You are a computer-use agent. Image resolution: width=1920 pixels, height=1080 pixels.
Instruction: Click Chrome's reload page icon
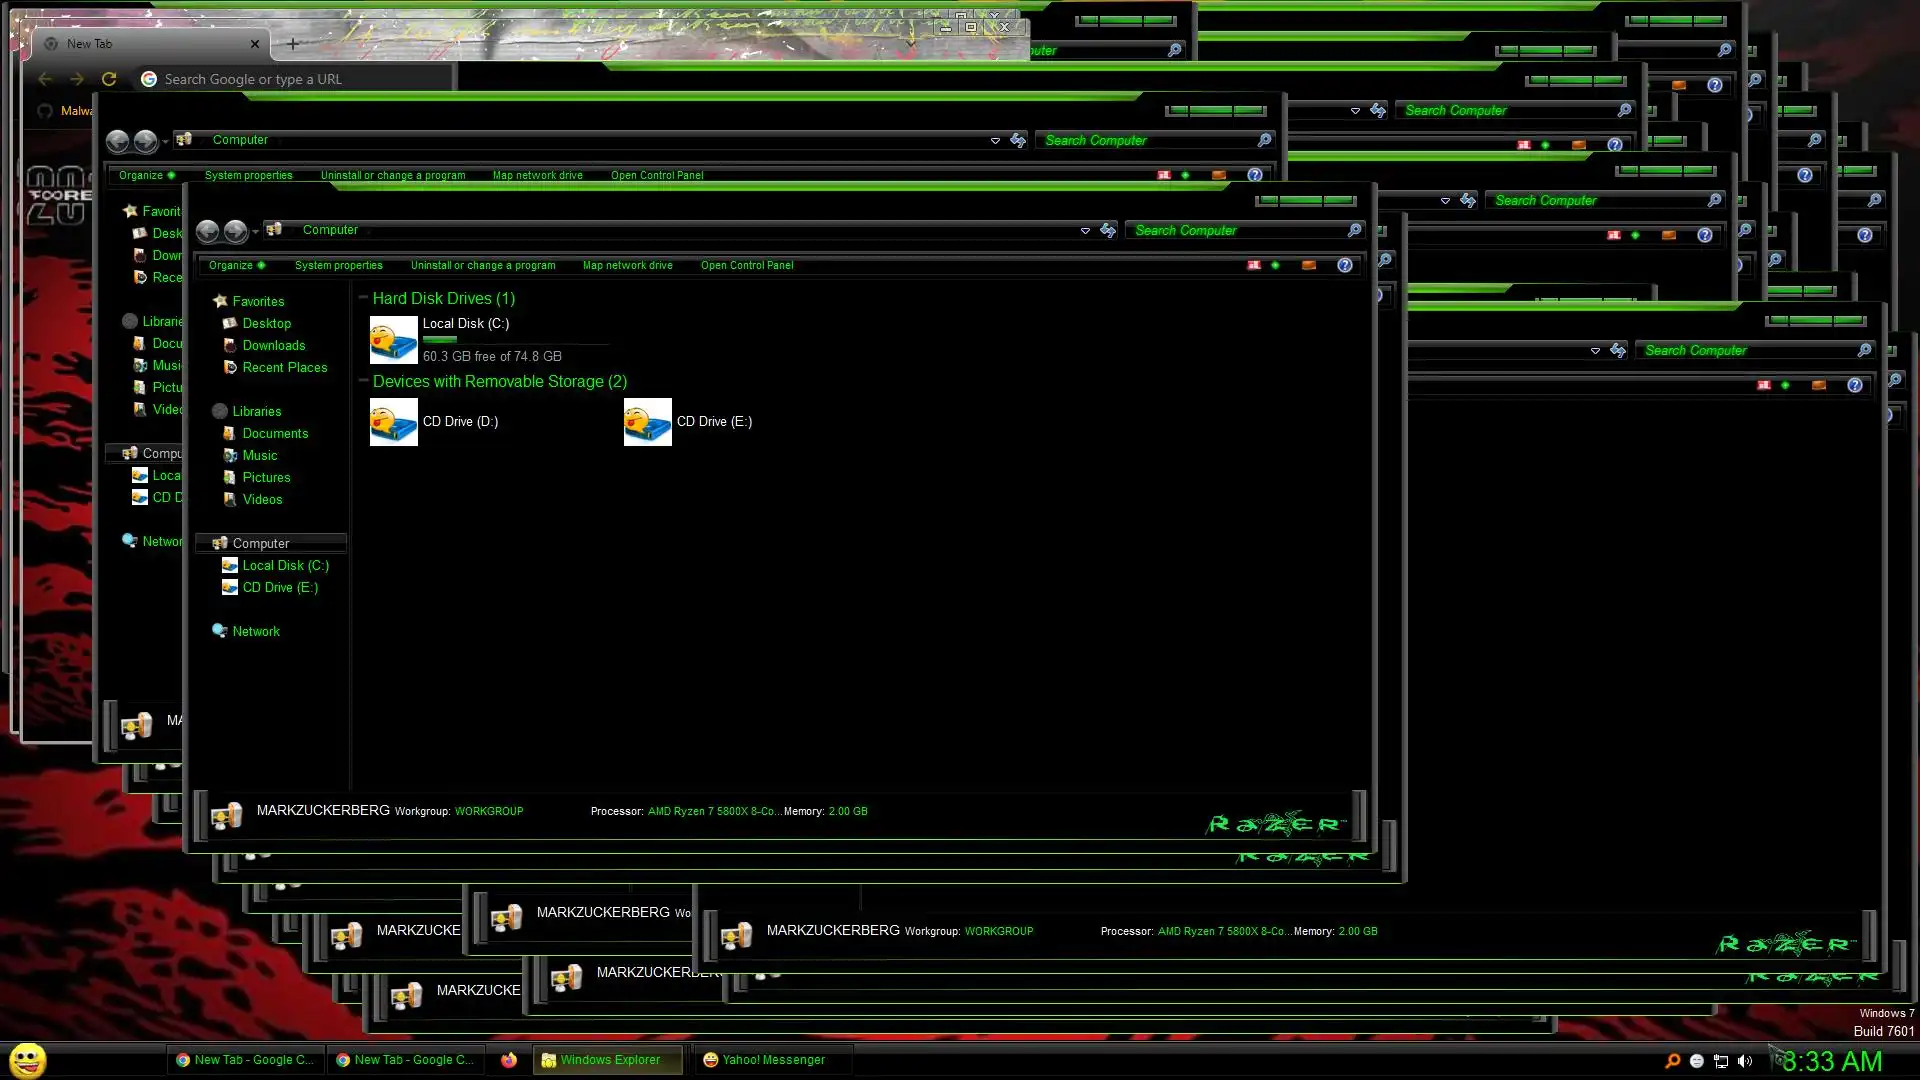click(109, 79)
